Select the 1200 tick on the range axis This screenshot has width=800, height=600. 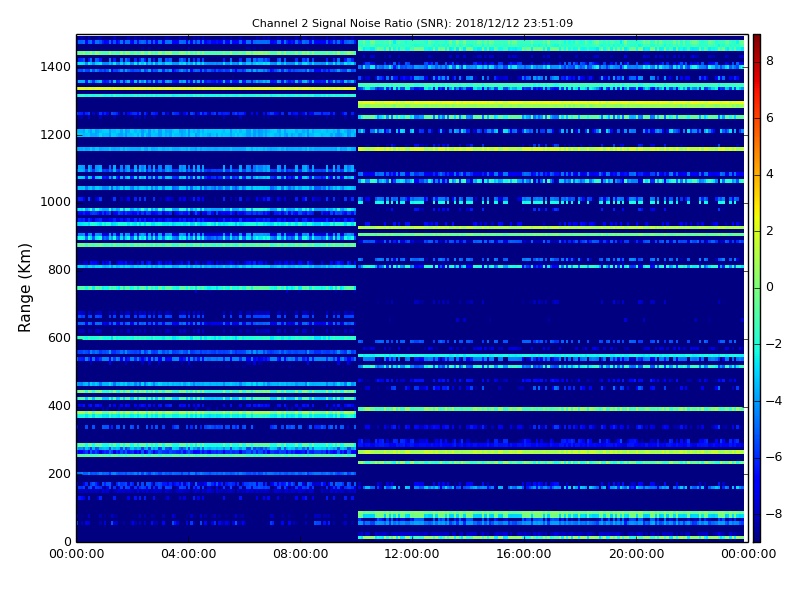[x=55, y=135]
